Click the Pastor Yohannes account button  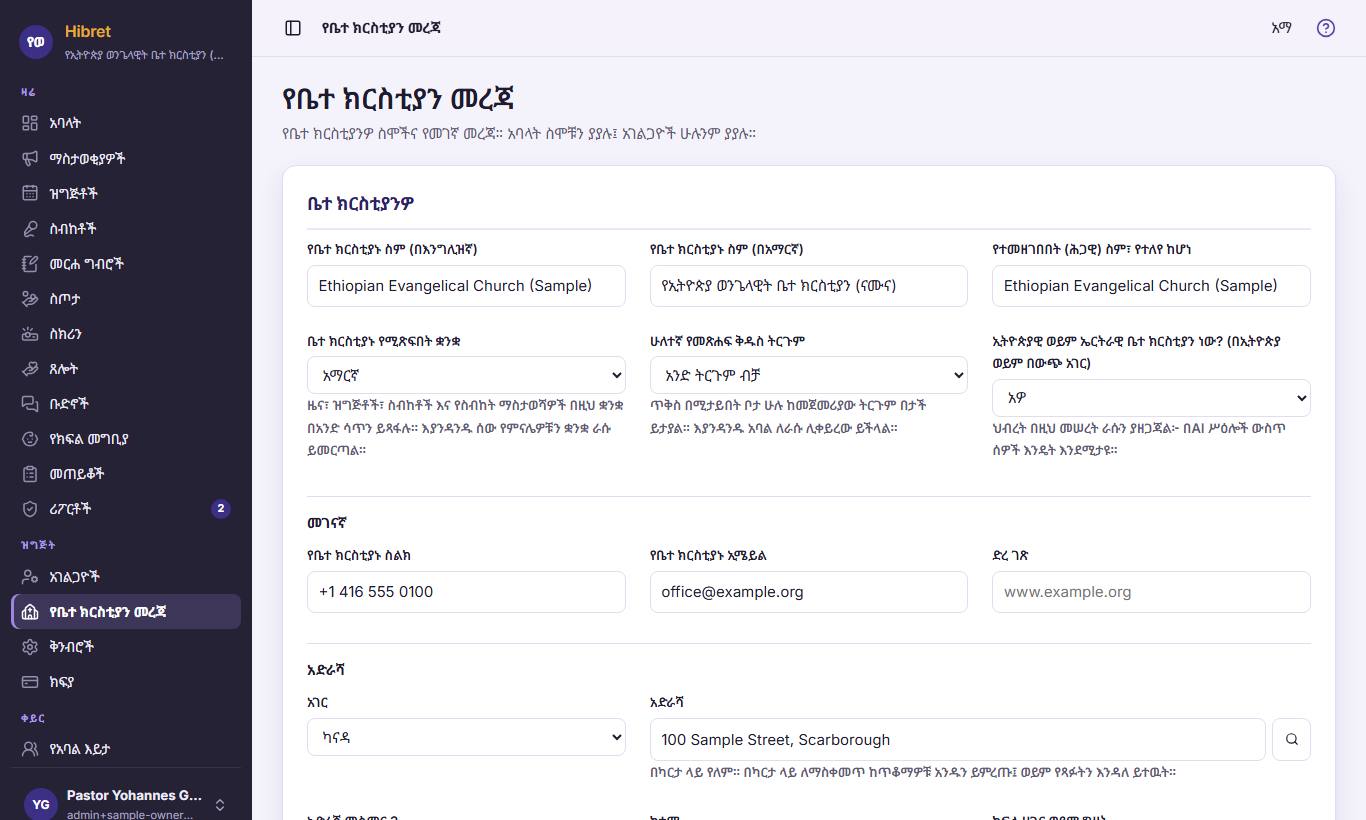pyautogui.click(x=126, y=804)
